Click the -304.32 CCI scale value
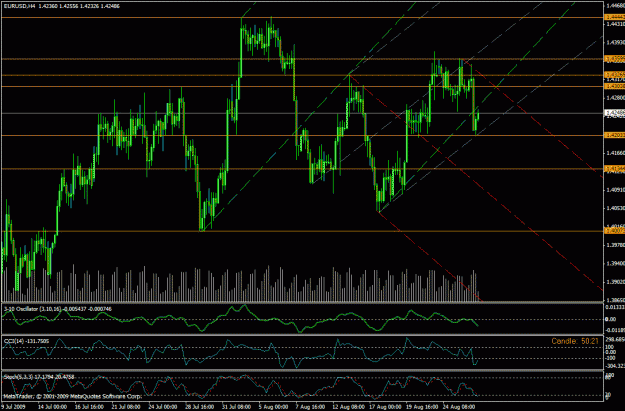 615,366
